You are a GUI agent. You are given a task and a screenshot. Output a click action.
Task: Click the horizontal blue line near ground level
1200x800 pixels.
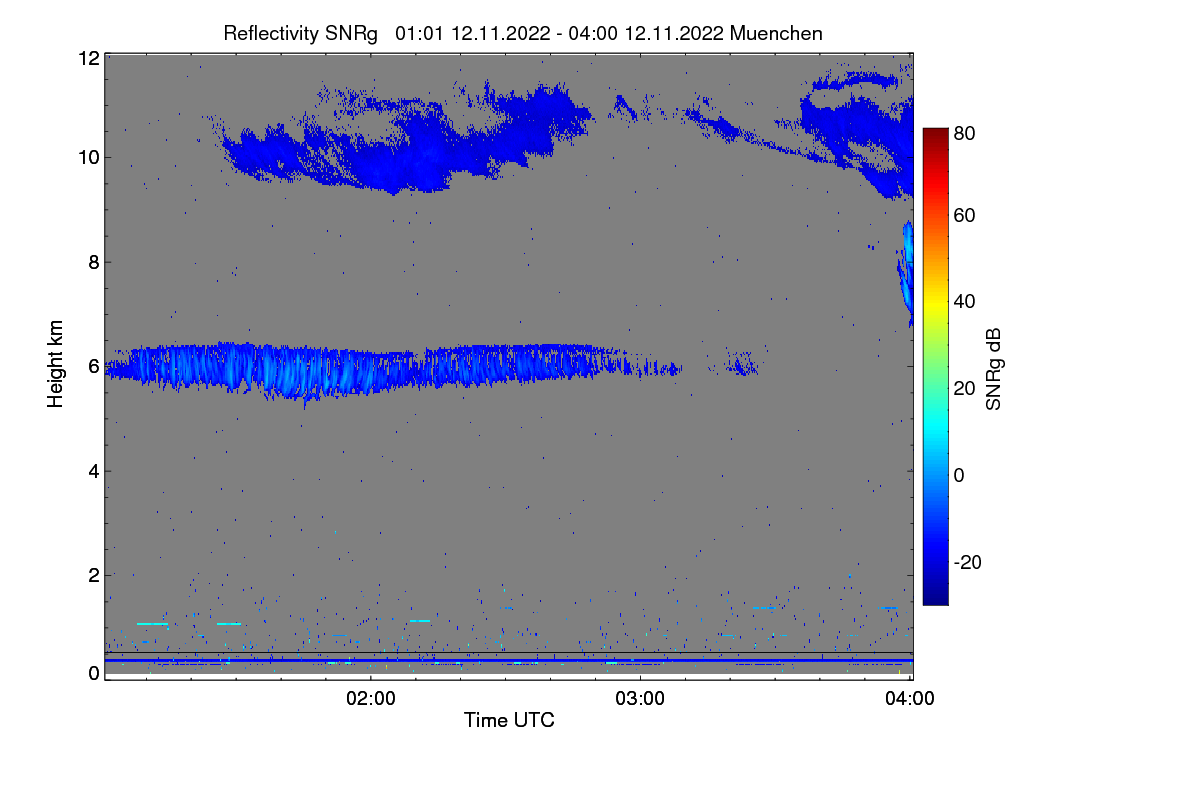[x=509, y=660]
